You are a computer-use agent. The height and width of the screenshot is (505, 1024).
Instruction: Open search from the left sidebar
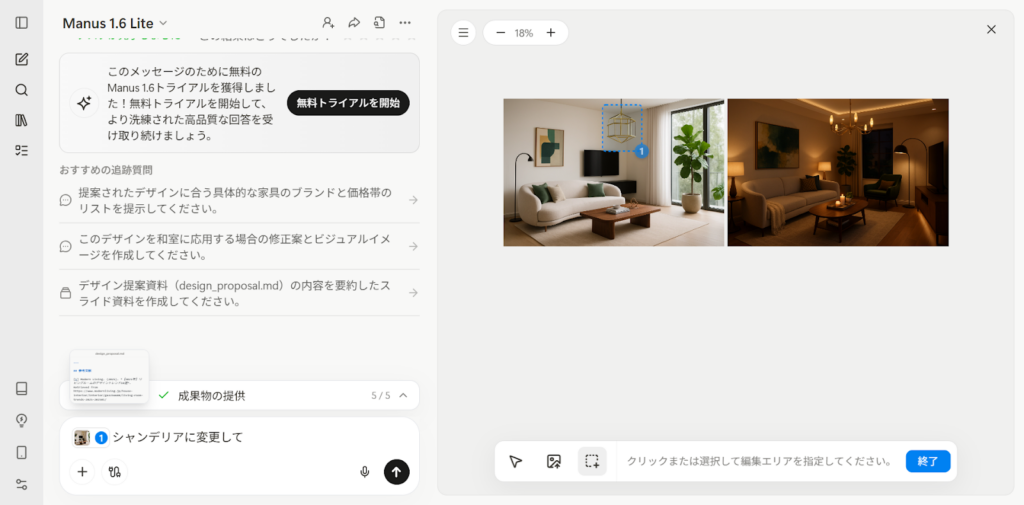22,90
